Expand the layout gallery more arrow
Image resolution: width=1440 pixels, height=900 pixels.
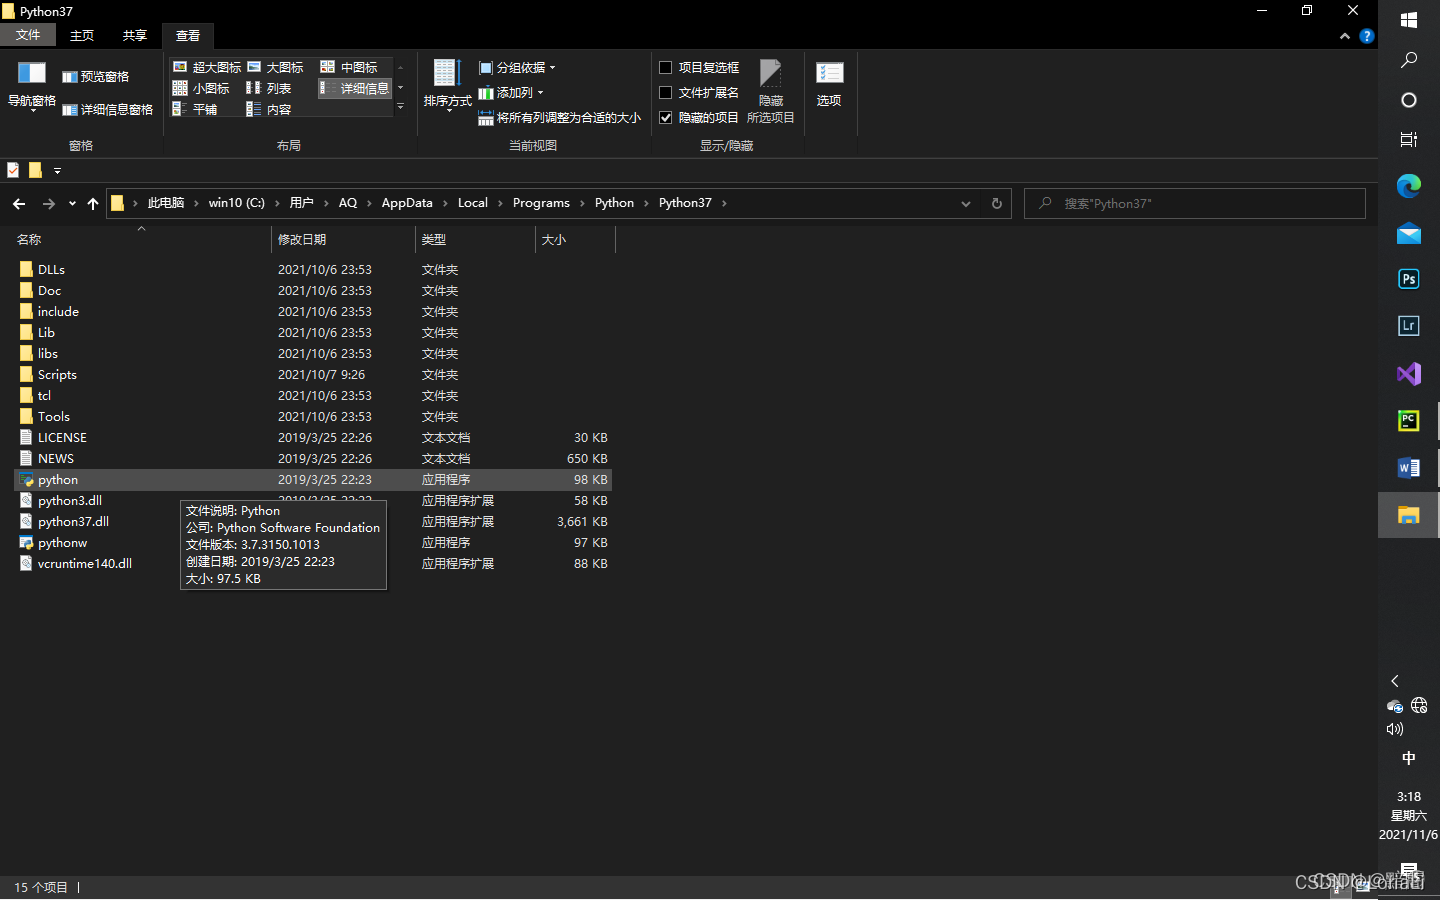(401, 107)
